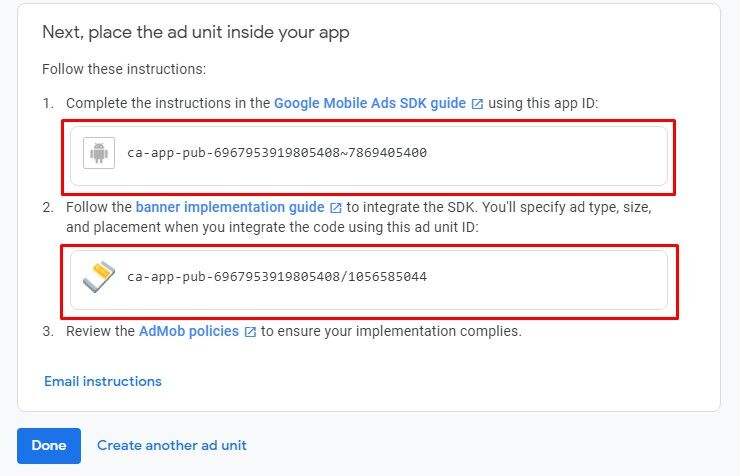Open the banner implementation guide link

point(230,207)
